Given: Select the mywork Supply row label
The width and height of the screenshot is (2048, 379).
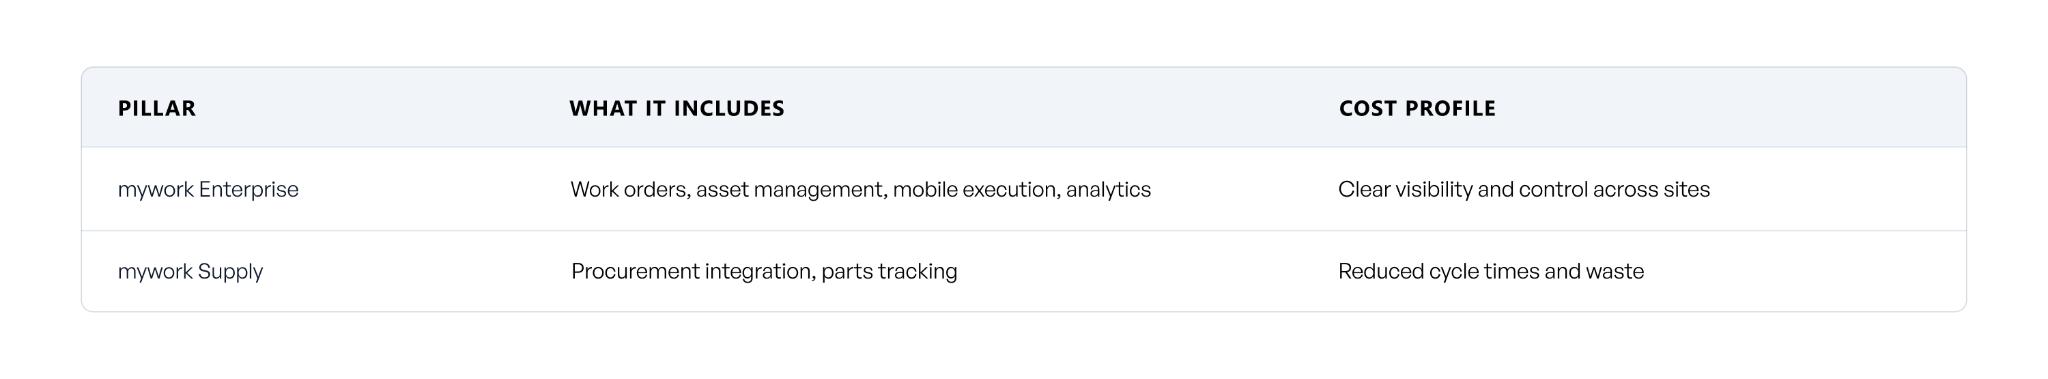Looking at the screenshot, I should pos(190,271).
